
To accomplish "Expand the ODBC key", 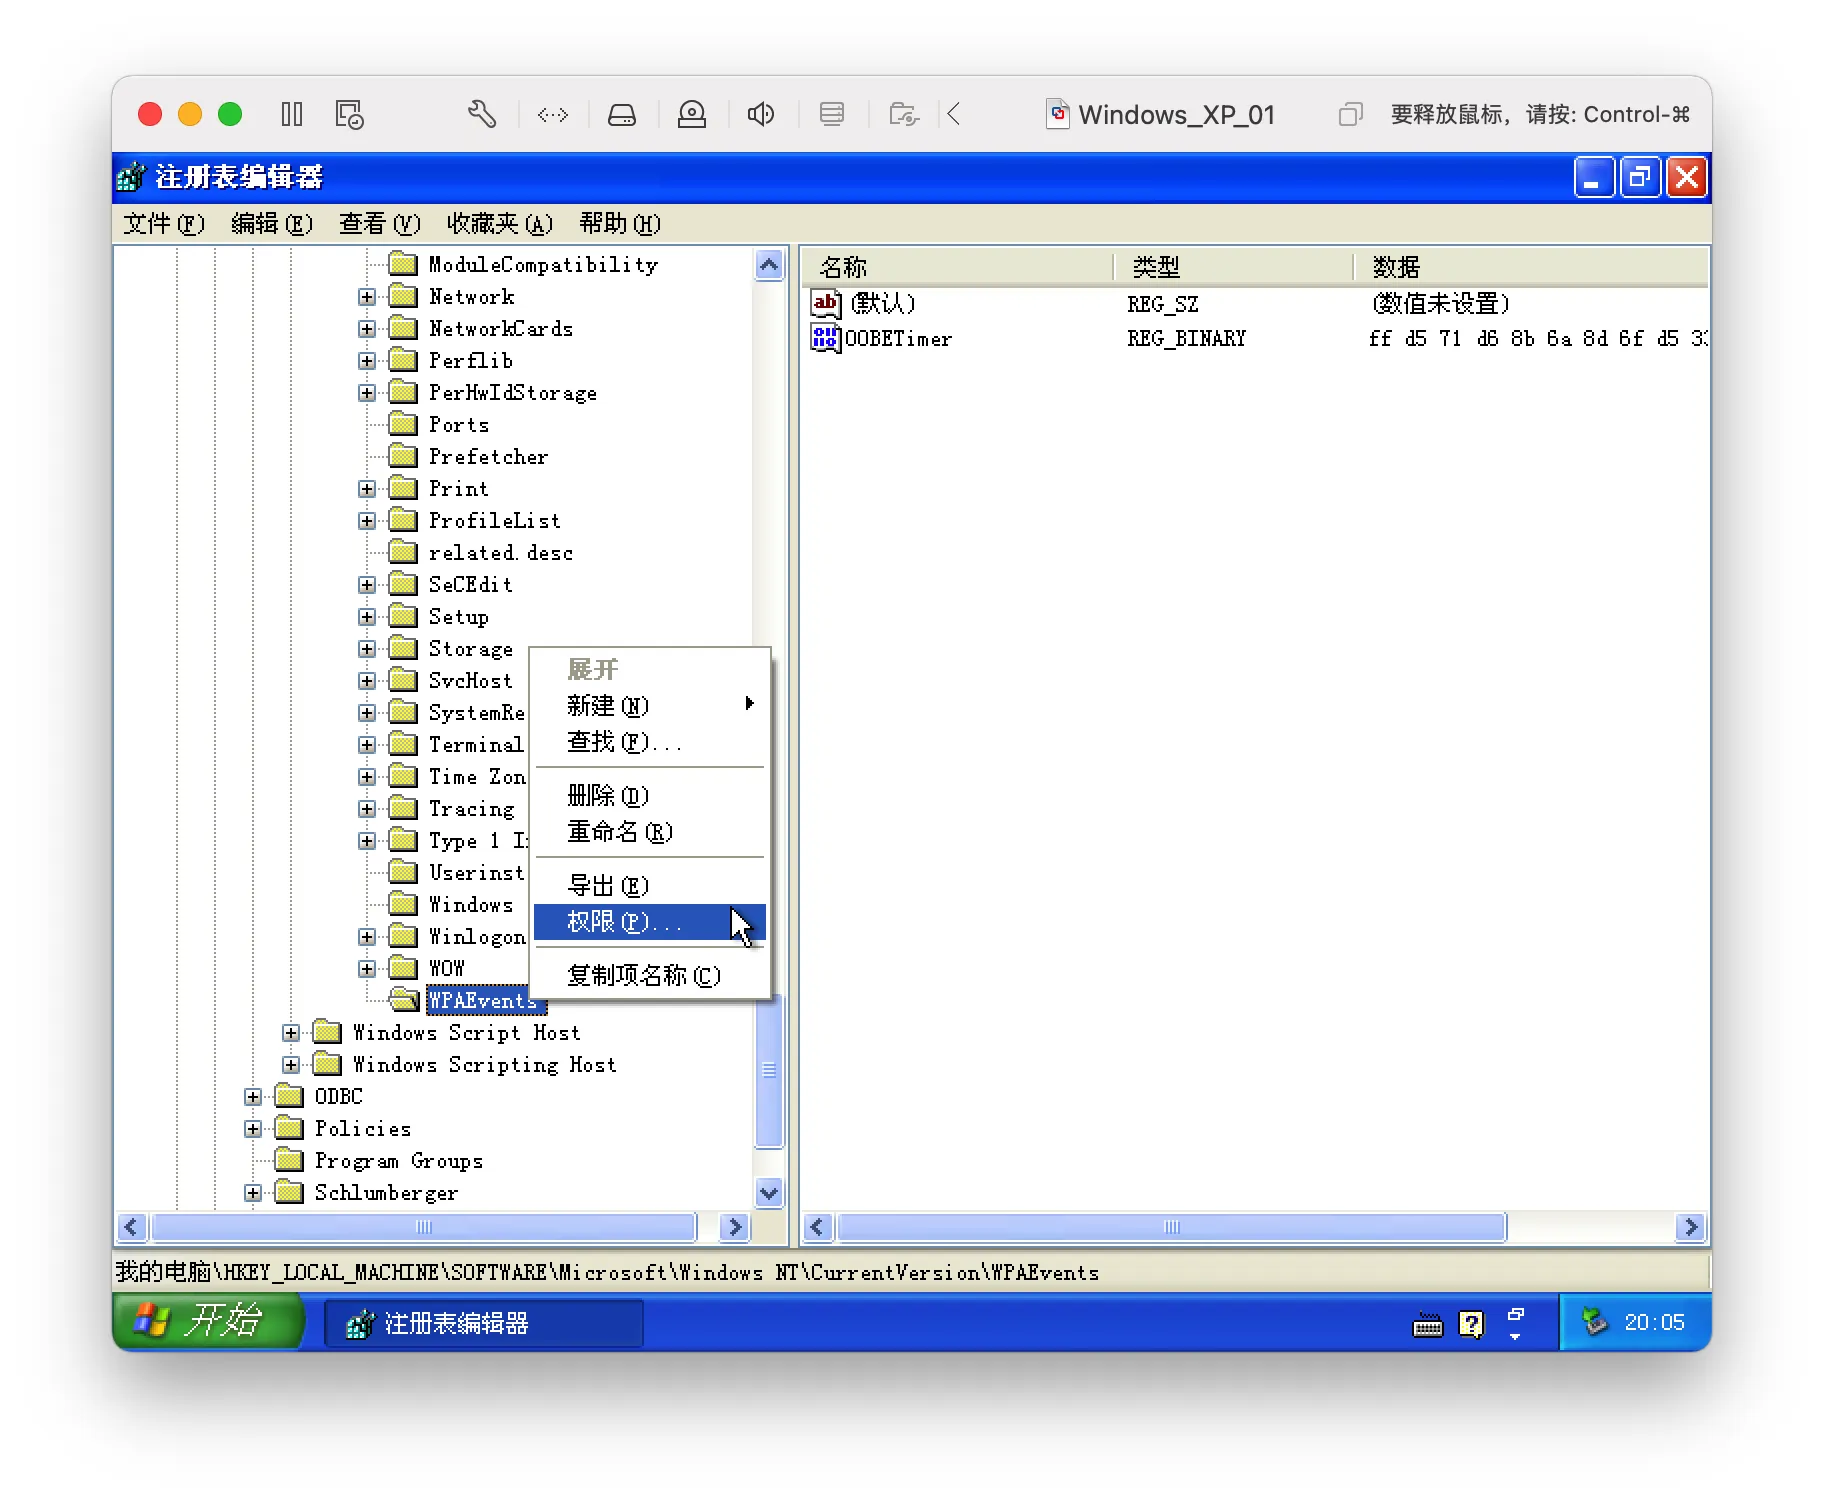I will pyautogui.click(x=253, y=1097).
